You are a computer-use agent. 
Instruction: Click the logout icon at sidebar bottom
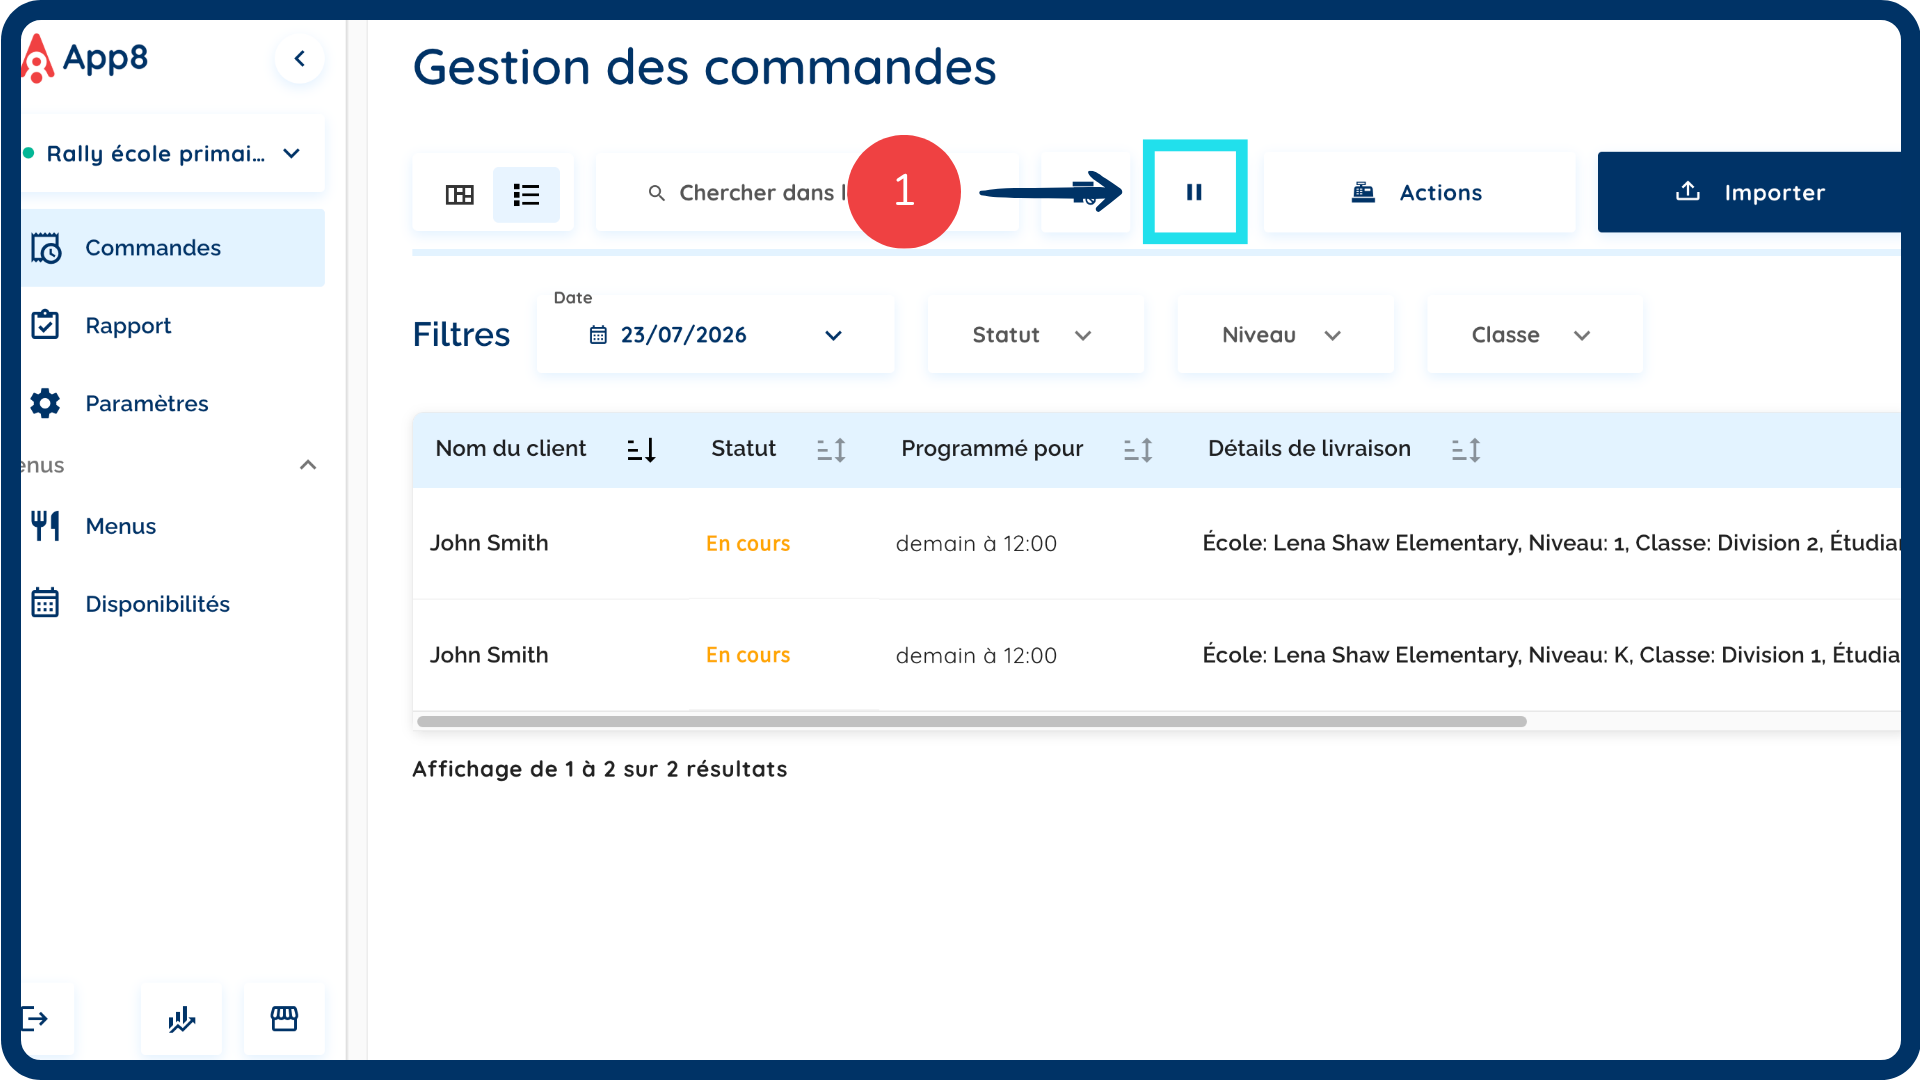pos(35,1019)
